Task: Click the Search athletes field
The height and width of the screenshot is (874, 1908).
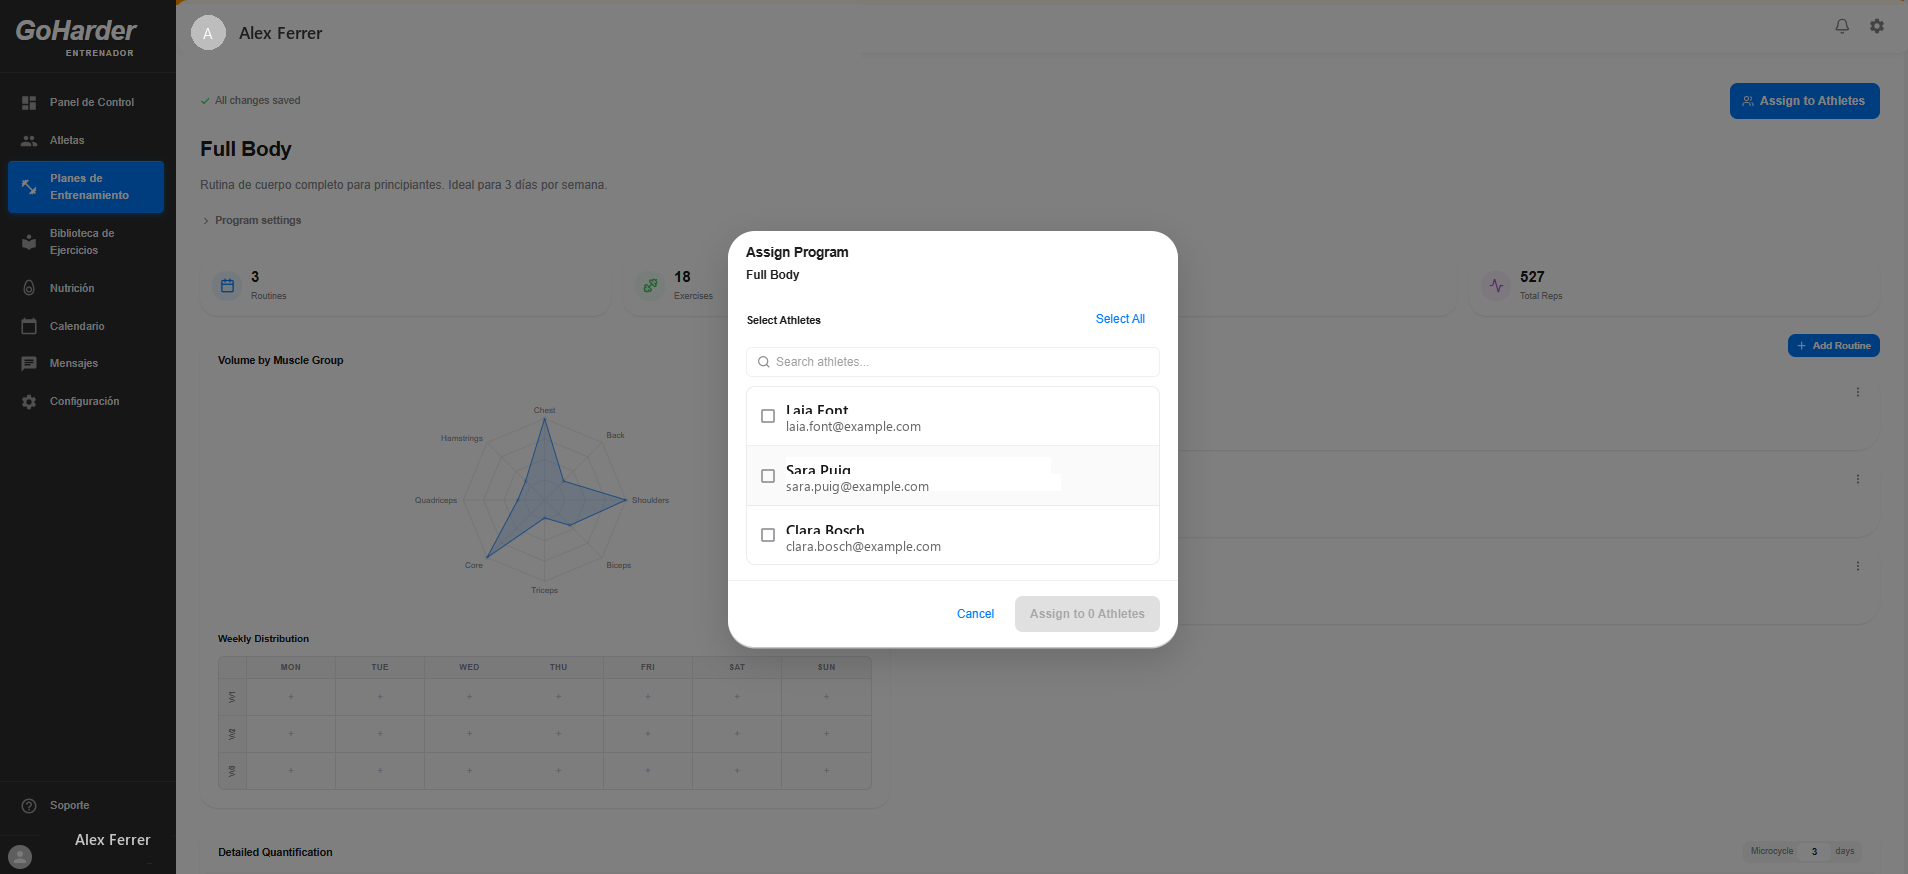Action: (953, 362)
